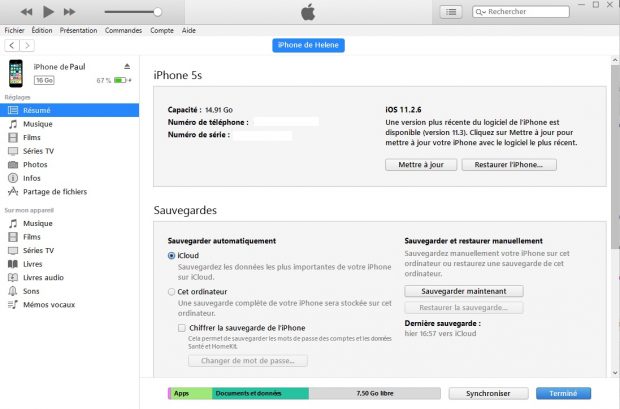Click the vertical scrollbar down arrow
This screenshot has height=409, width=620.
tap(615, 373)
